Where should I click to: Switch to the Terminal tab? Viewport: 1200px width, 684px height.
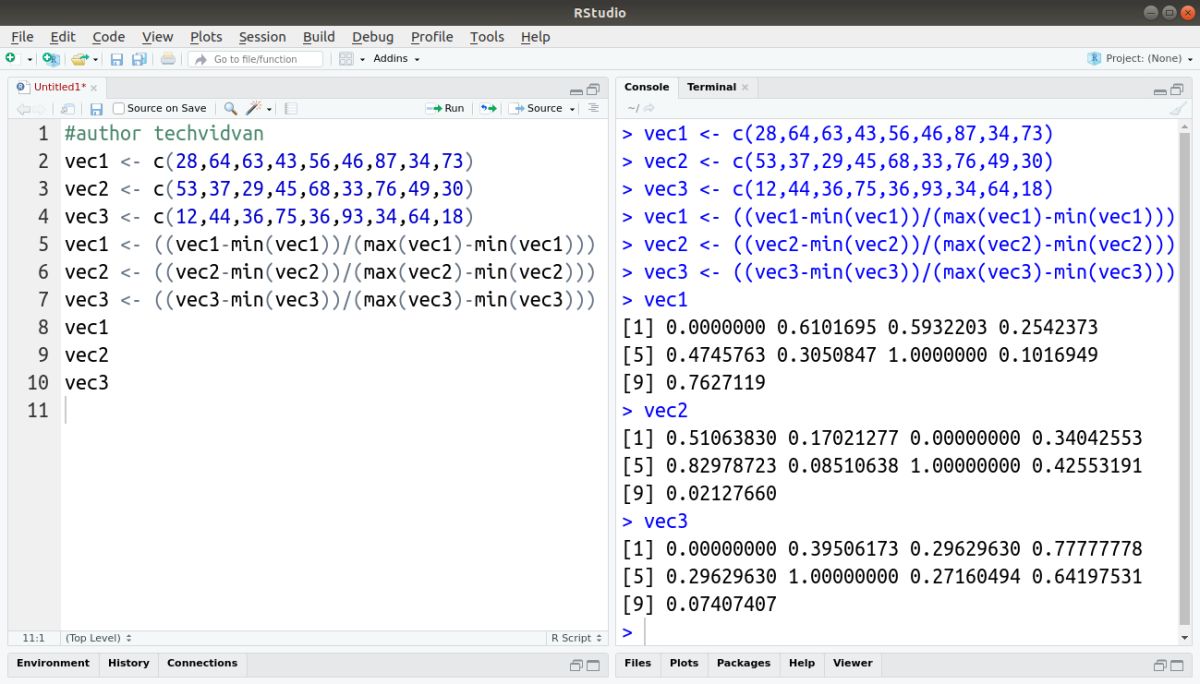pyautogui.click(x=710, y=87)
